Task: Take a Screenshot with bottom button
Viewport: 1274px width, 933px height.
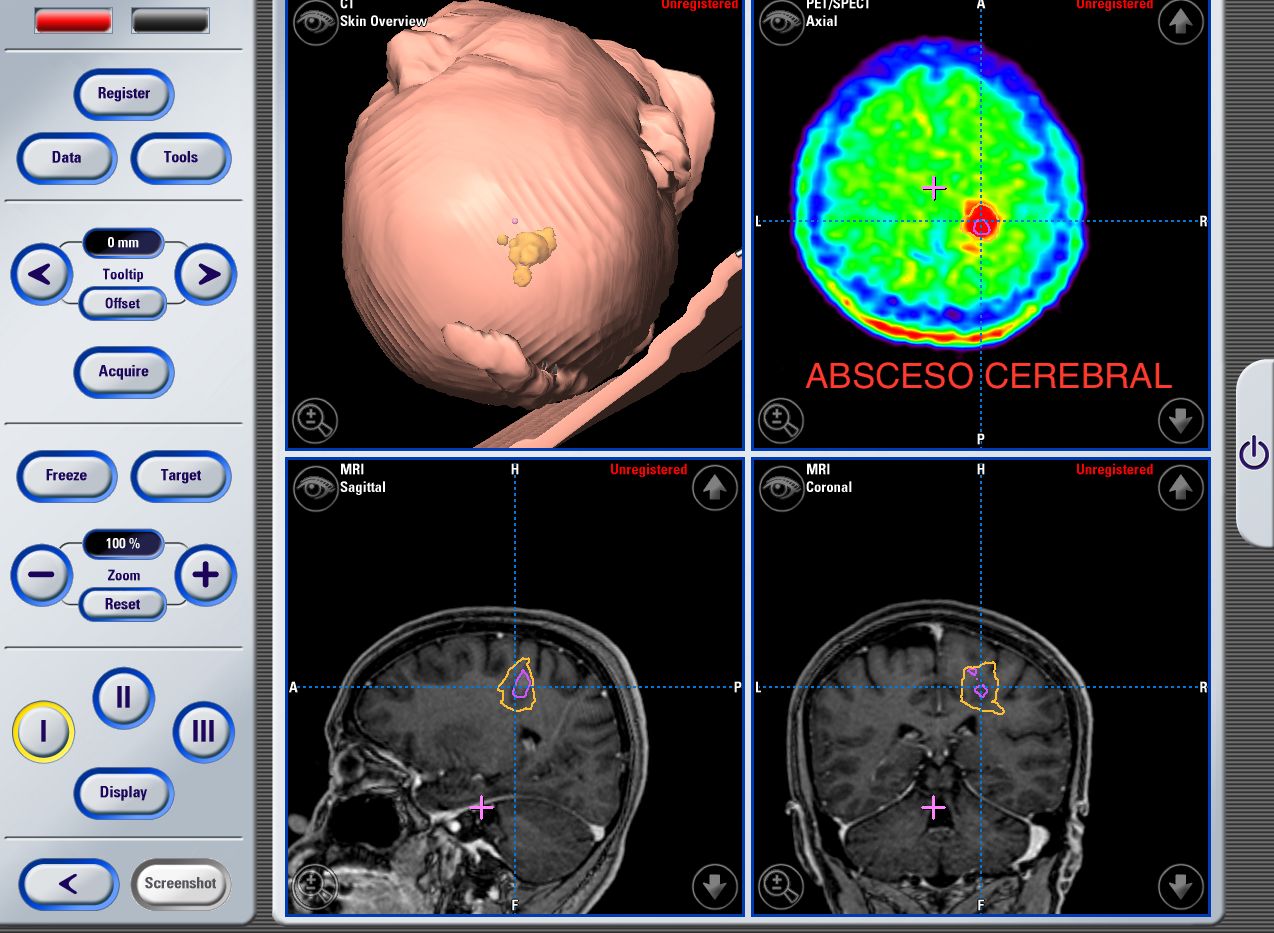Action: click(180, 883)
